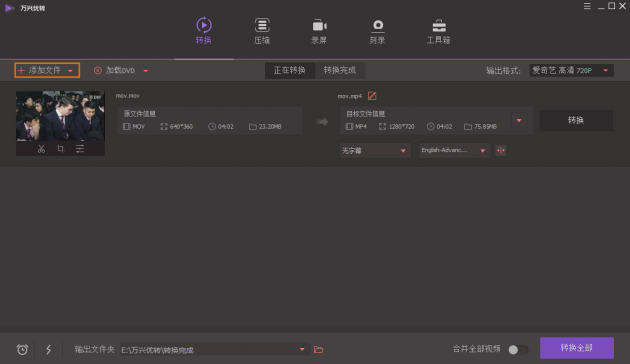This screenshot has height=364, width=630.
Task: Expand the English-Advanc audio track dropdown
Action: [x=454, y=151]
